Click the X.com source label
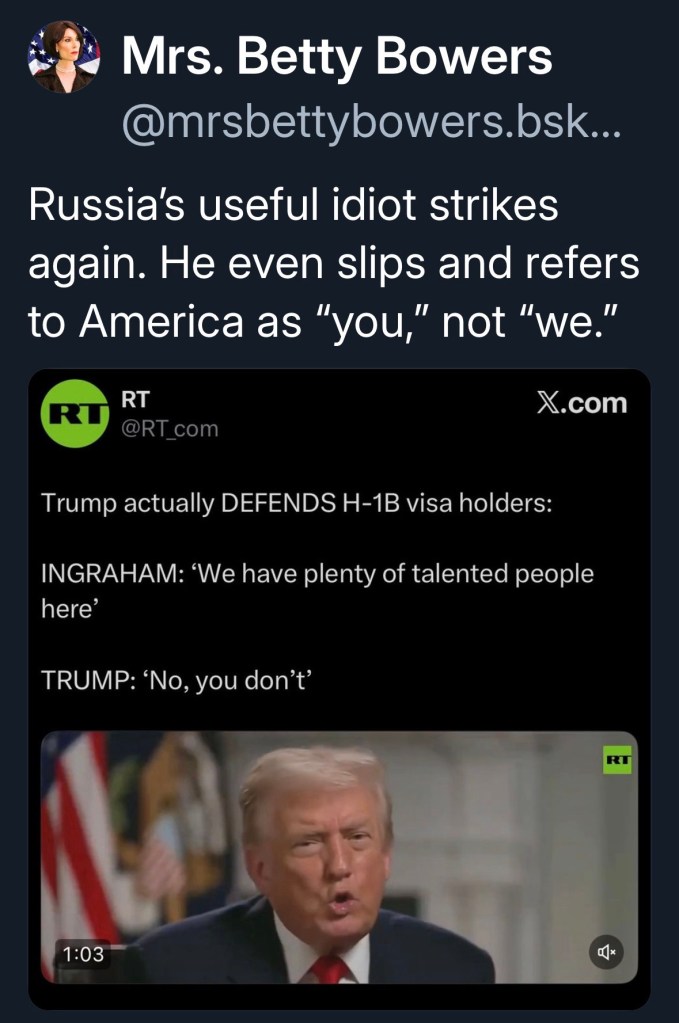This screenshot has width=679, height=1023. click(582, 403)
